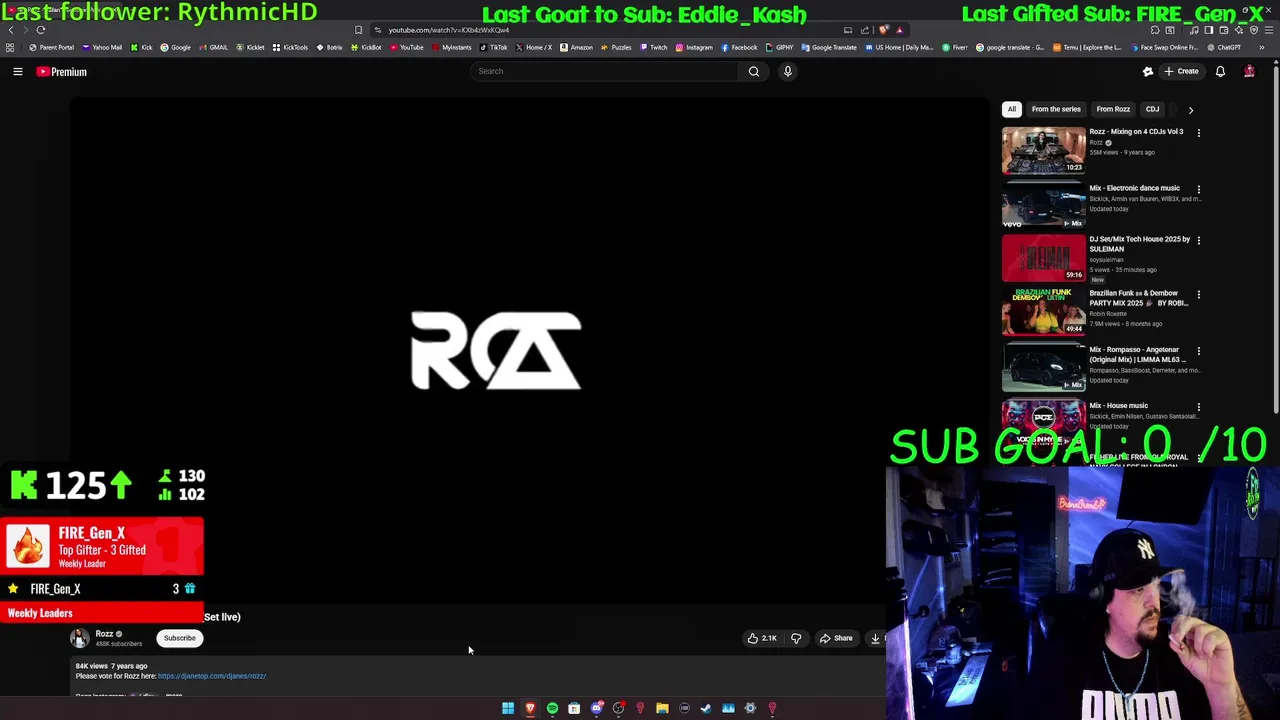Select the From Rozz chip
1280x720 pixels.
point(1113,109)
